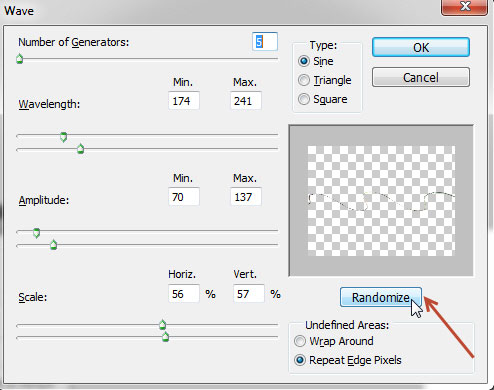494x390 pixels.
Task: Click the Scale Horiz. field showing 56
Action: click(184, 294)
